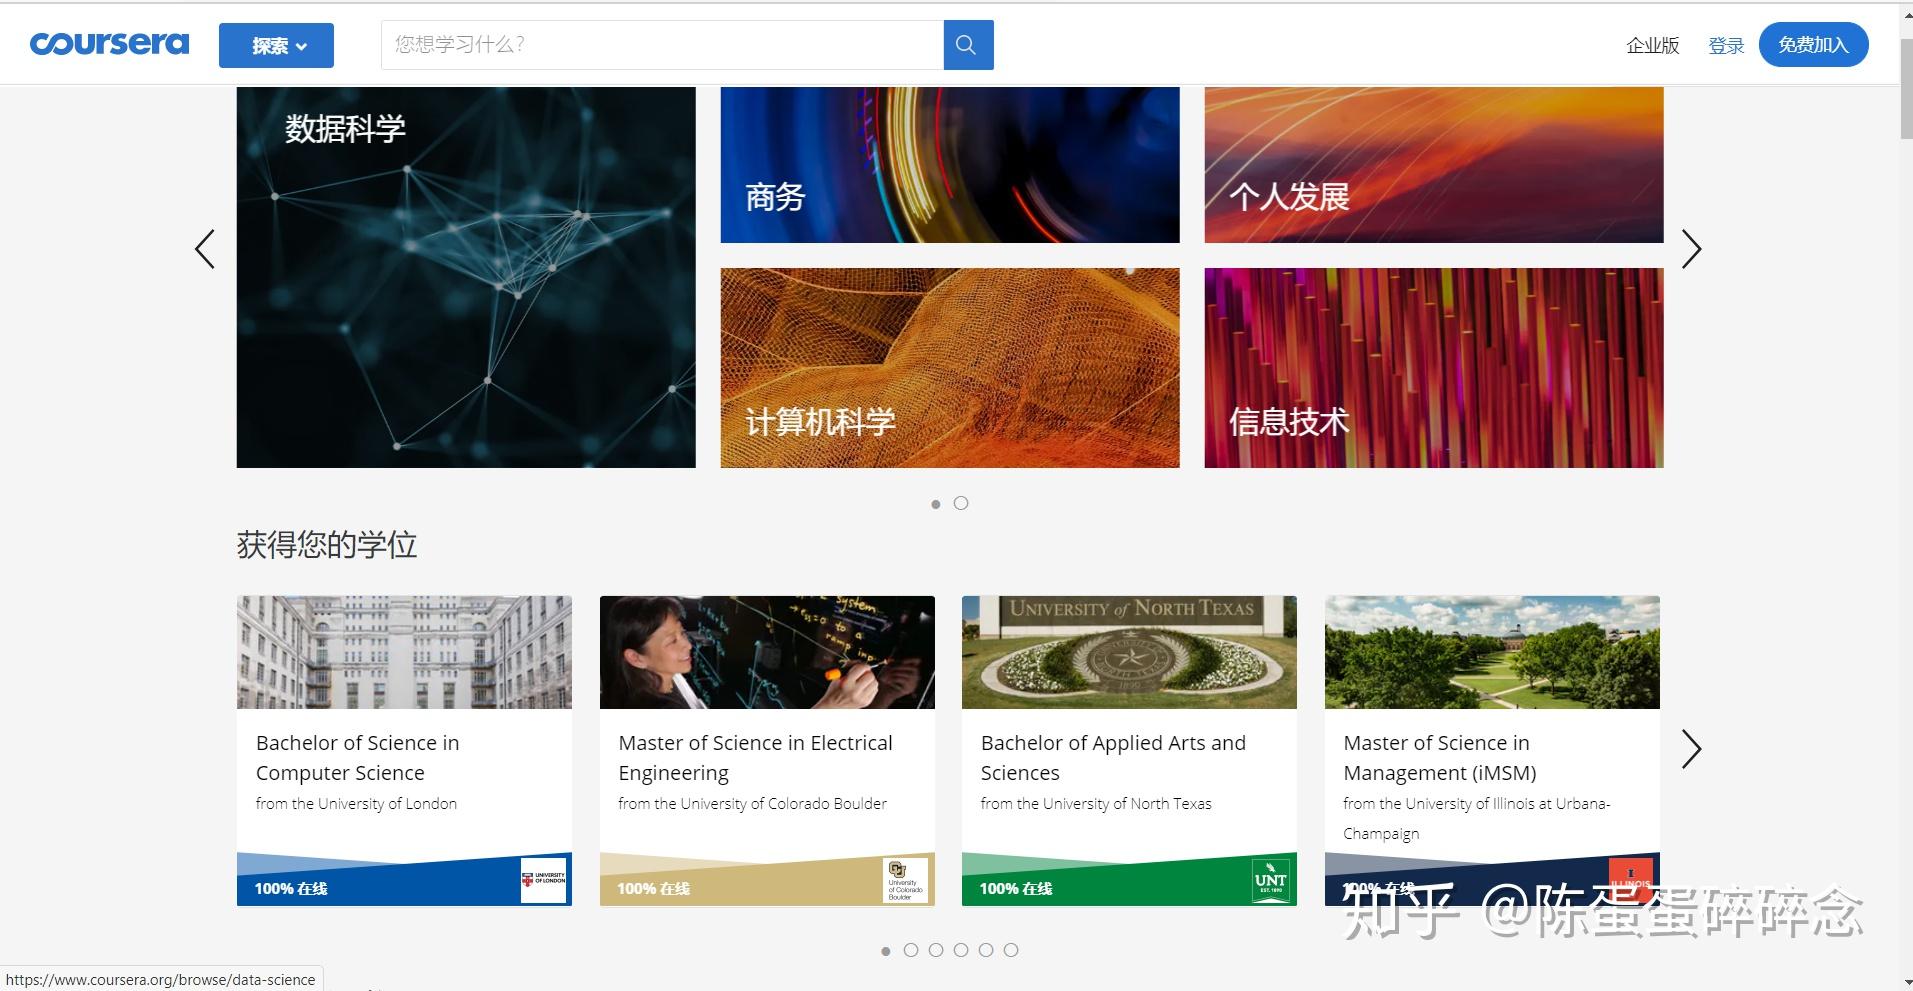Click 'from the University of North Texas' text

(x=1096, y=804)
